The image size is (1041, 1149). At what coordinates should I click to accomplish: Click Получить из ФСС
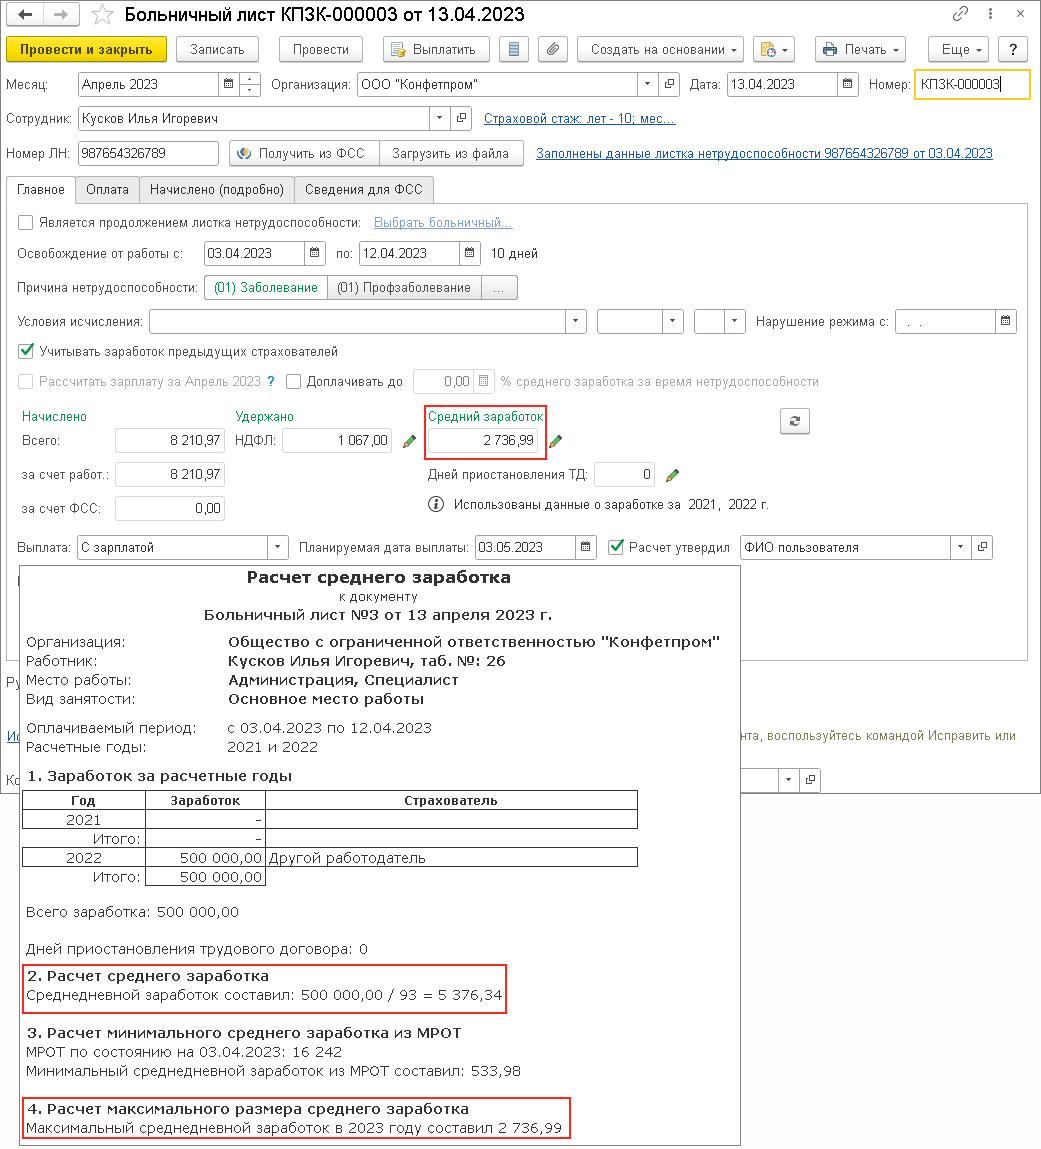pyautogui.click(x=304, y=153)
